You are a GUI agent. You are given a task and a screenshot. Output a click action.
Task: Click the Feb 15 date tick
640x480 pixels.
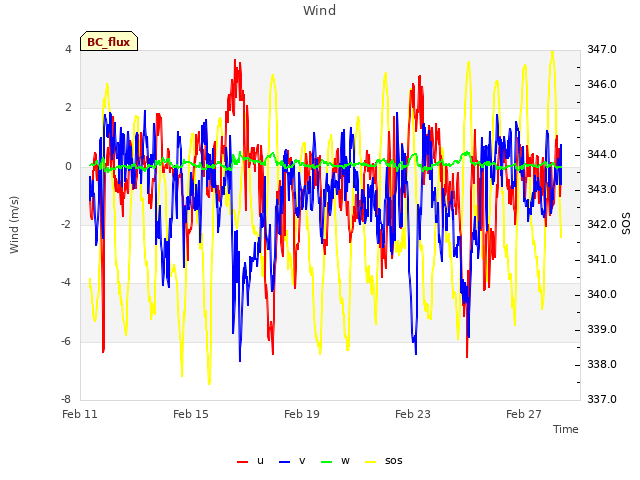click(x=191, y=414)
